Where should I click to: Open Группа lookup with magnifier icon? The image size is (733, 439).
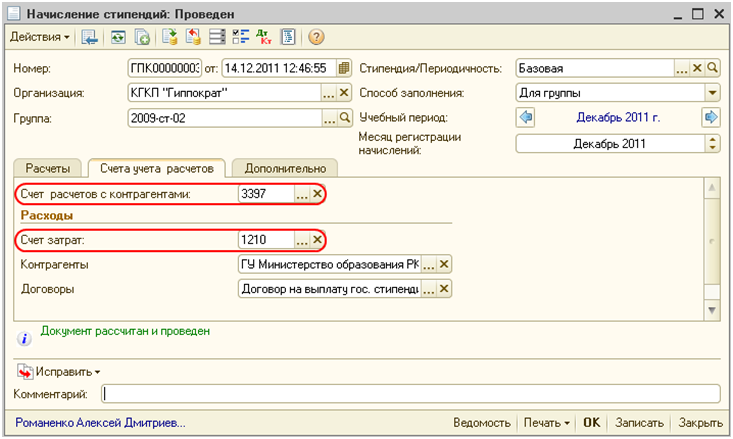[x=344, y=118]
